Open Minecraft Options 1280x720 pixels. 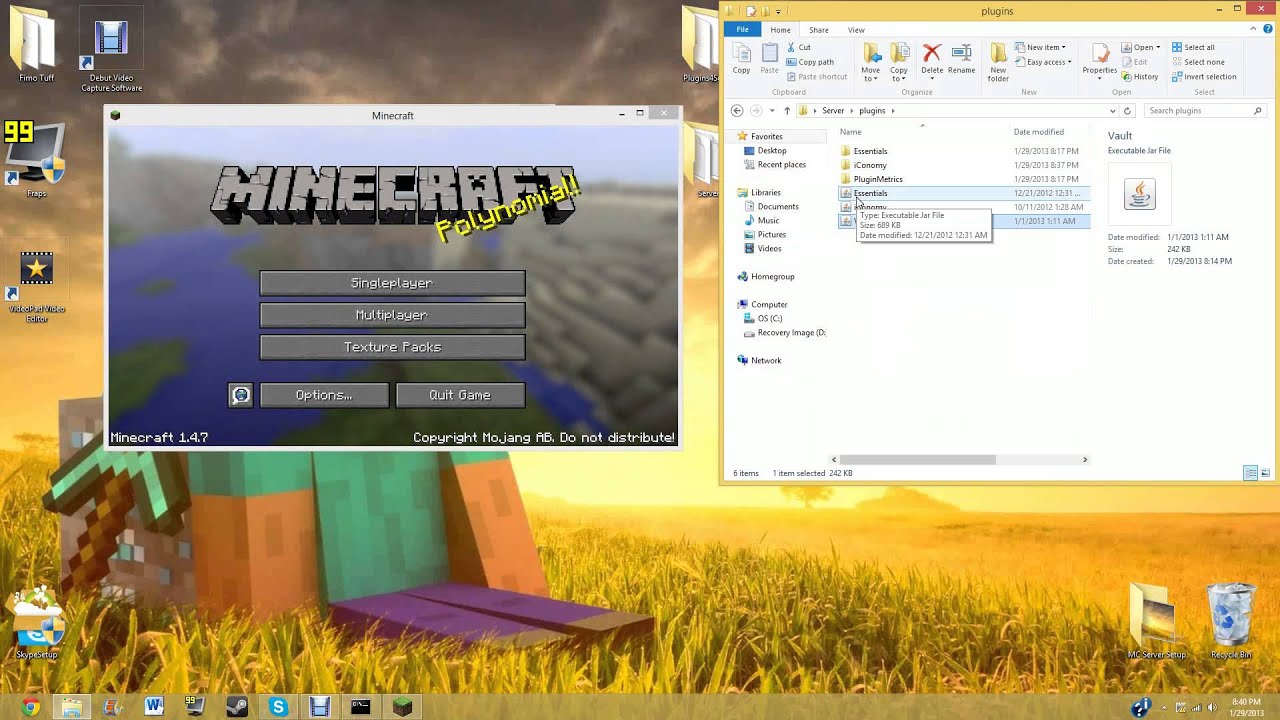coord(324,395)
